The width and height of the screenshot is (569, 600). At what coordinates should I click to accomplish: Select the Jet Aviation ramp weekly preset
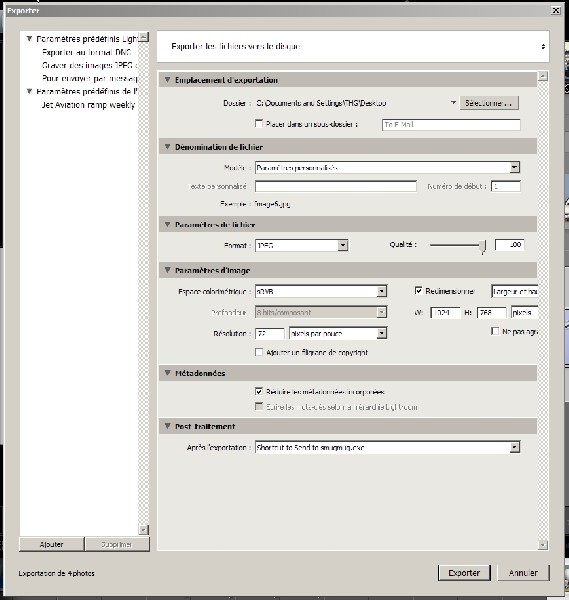[x=88, y=105]
